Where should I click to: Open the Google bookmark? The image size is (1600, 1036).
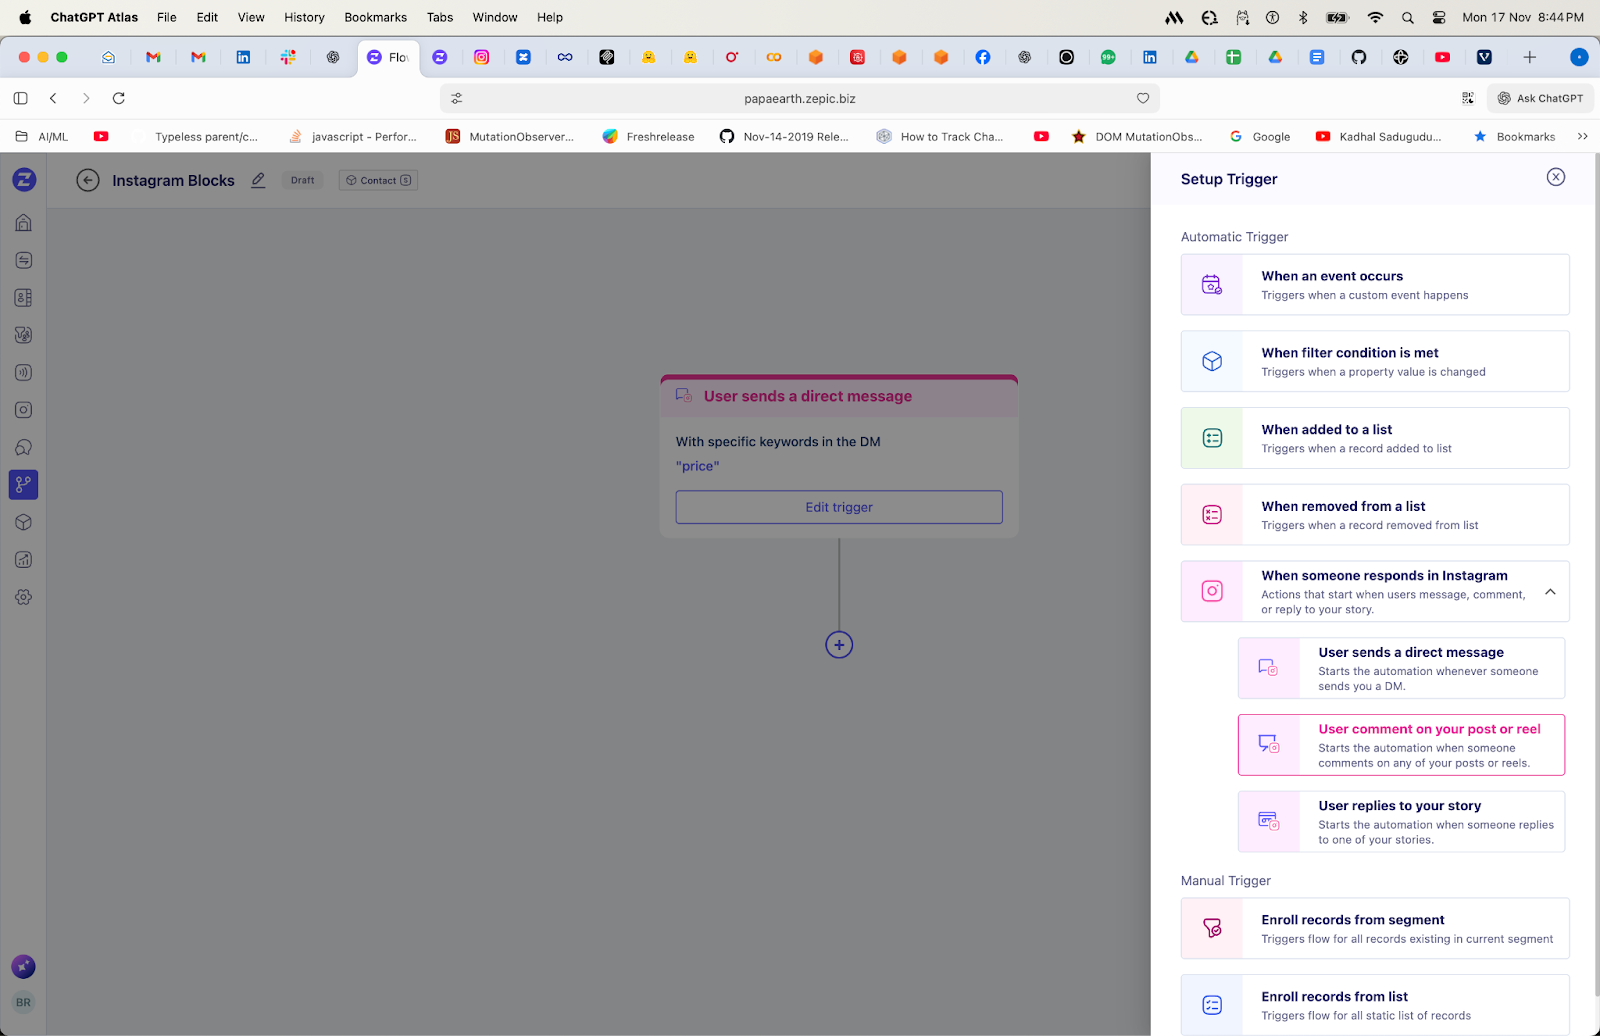point(1260,137)
